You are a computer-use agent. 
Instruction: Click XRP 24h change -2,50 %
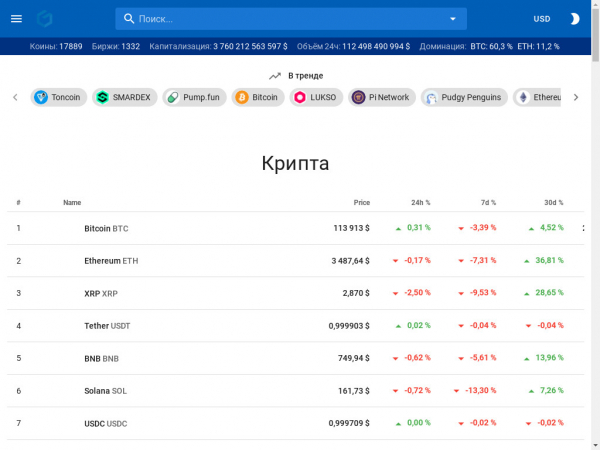point(417,293)
